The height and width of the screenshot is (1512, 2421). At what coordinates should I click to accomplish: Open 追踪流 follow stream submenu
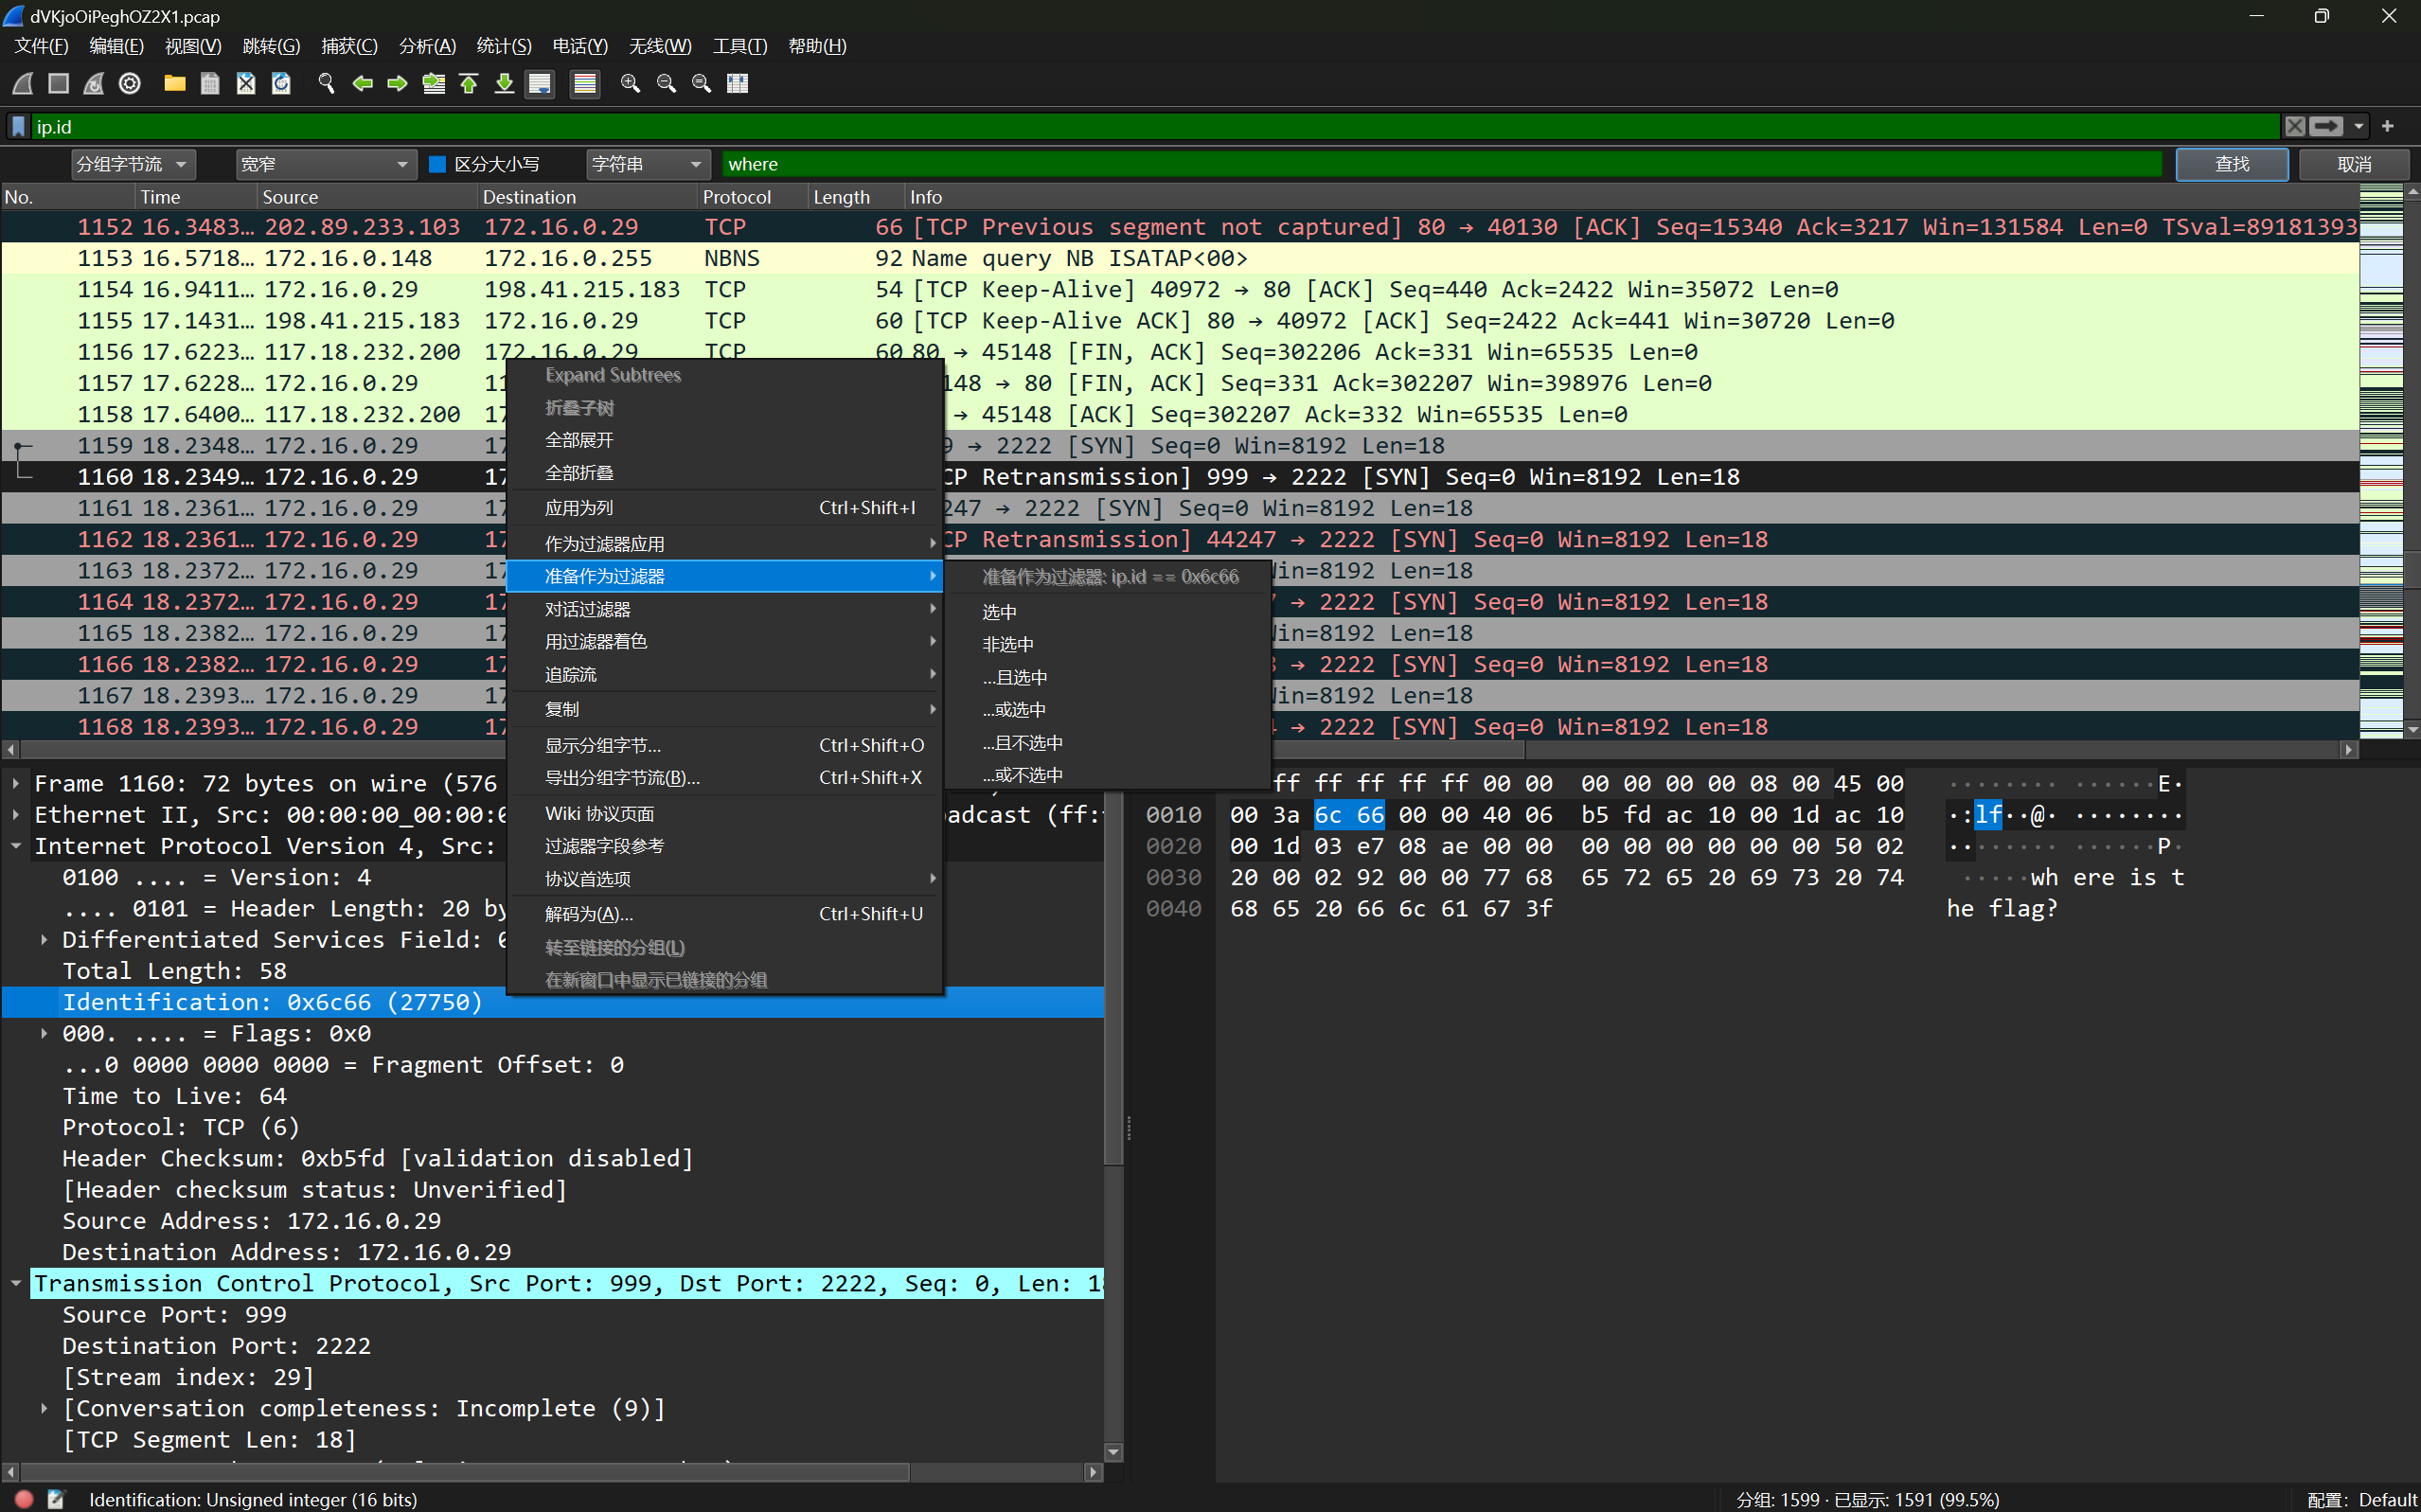point(726,675)
